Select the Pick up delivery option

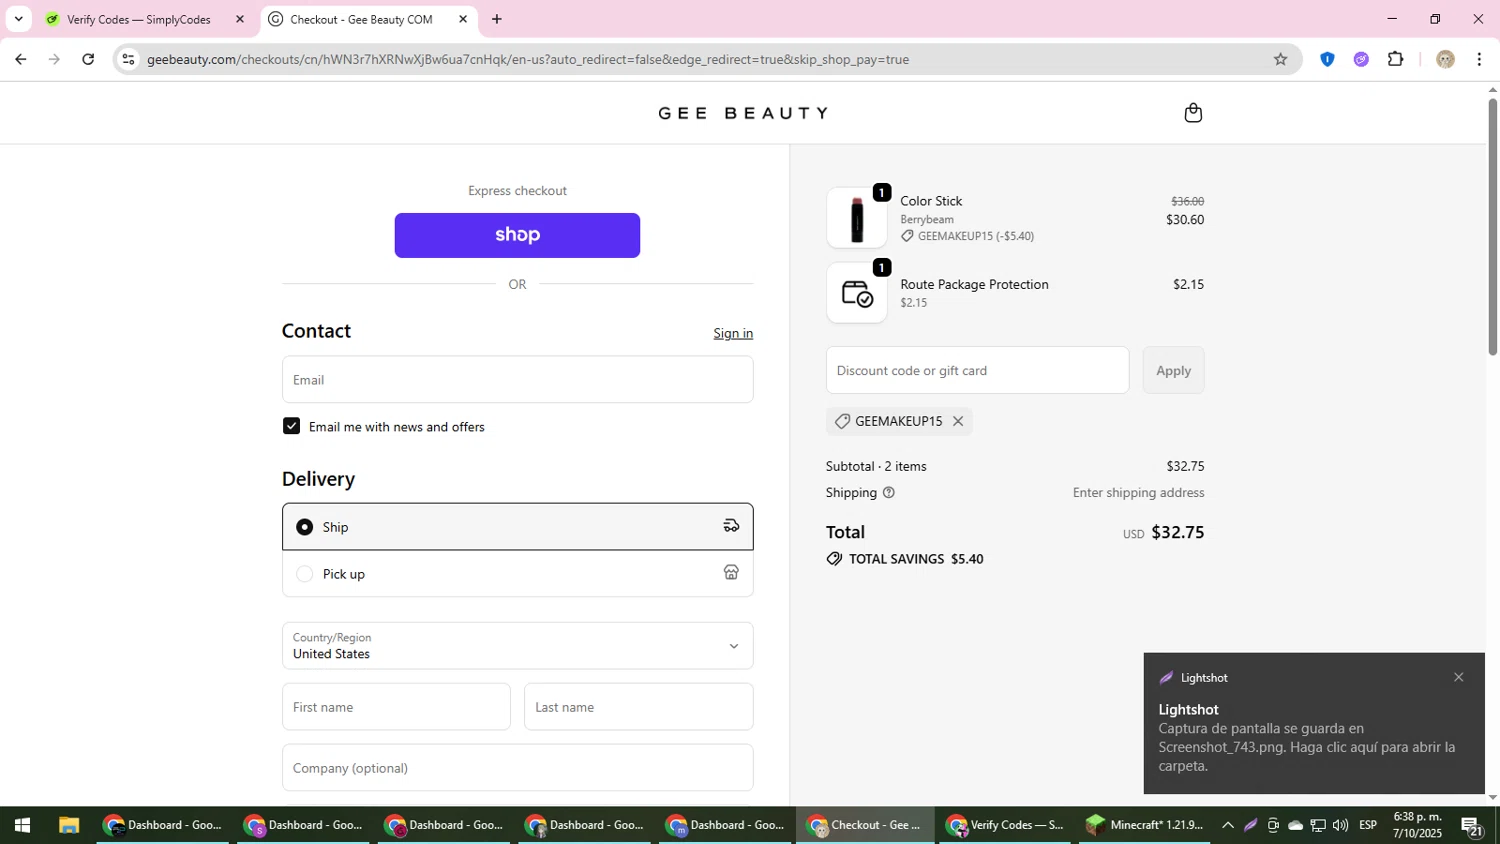pos(517,574)
